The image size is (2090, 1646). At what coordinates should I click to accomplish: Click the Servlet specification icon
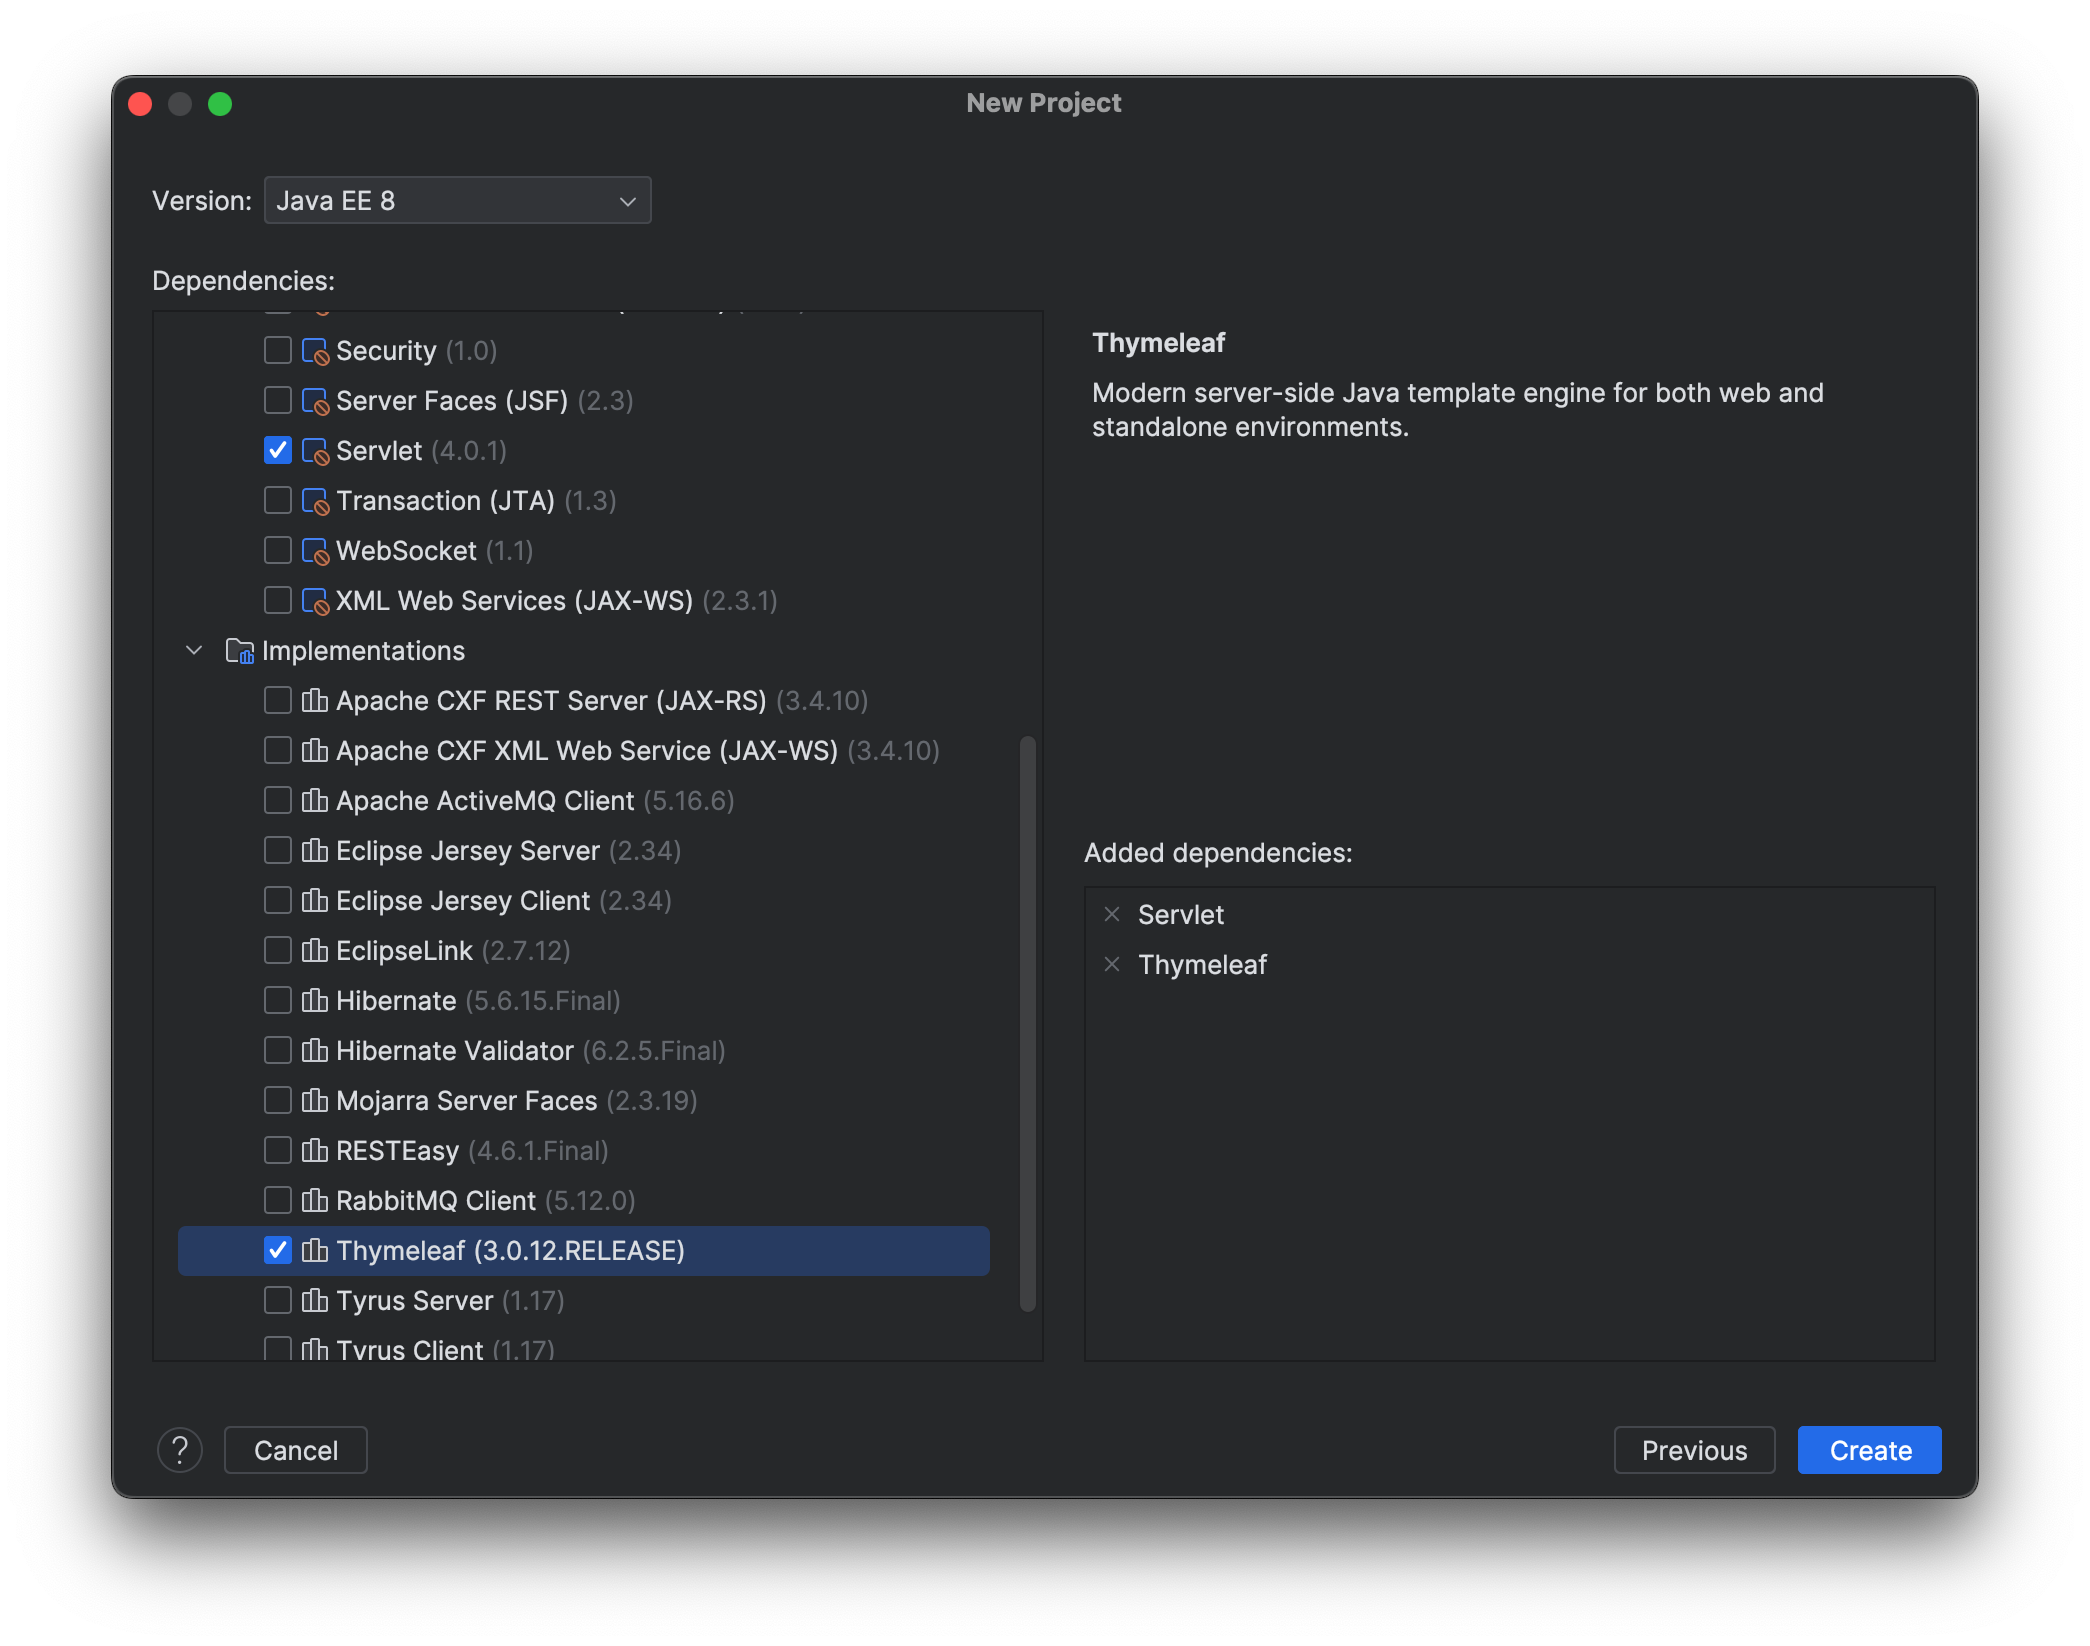(x=315, y=450)
